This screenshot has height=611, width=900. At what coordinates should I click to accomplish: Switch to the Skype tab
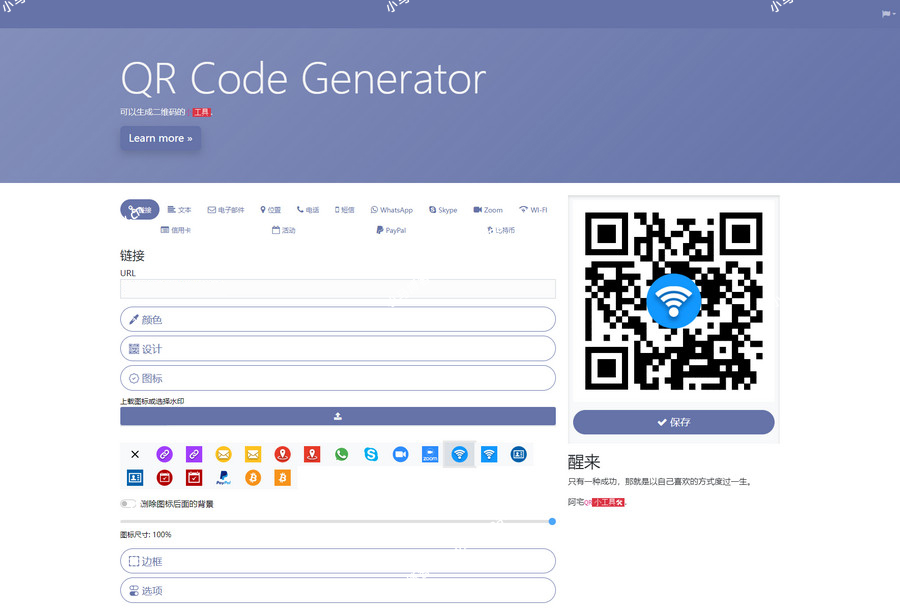pyautogui.click(x=443, y=210)
